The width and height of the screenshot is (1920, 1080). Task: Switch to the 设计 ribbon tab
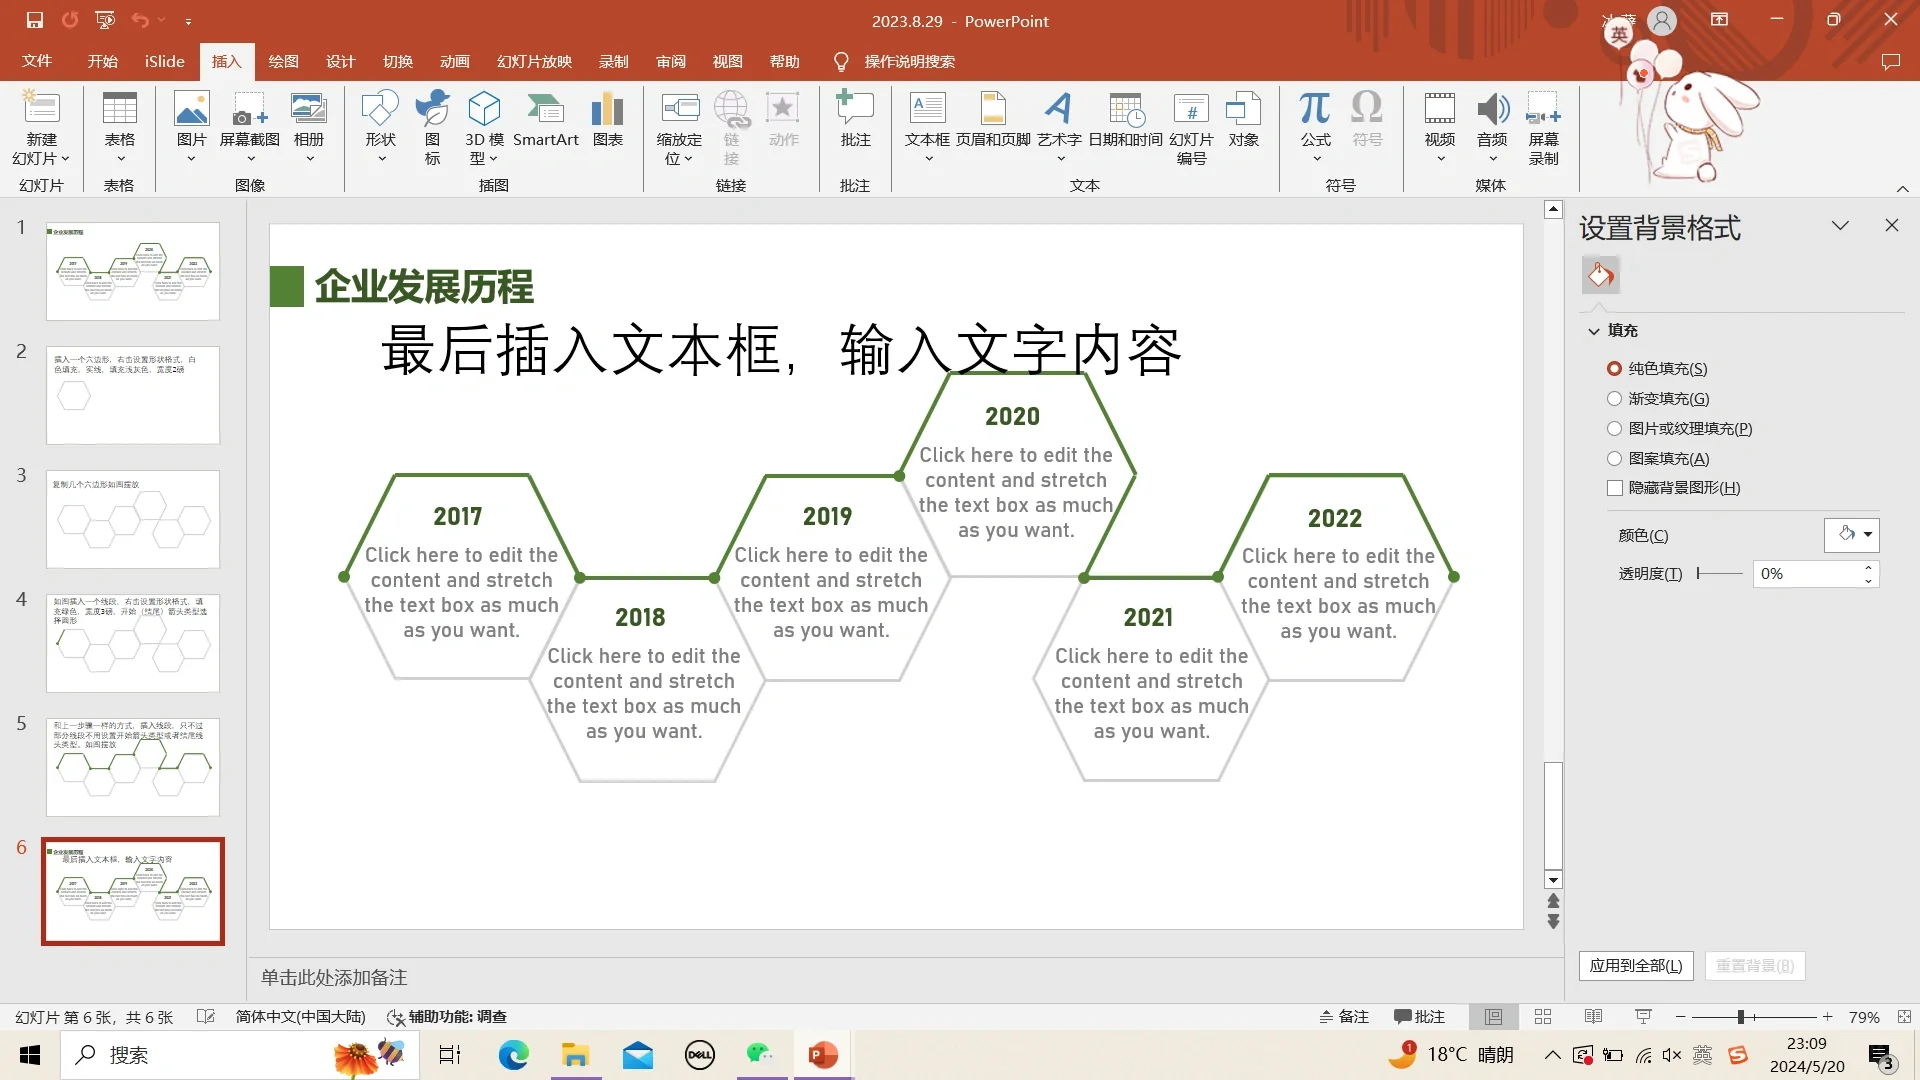pos(340,61)
